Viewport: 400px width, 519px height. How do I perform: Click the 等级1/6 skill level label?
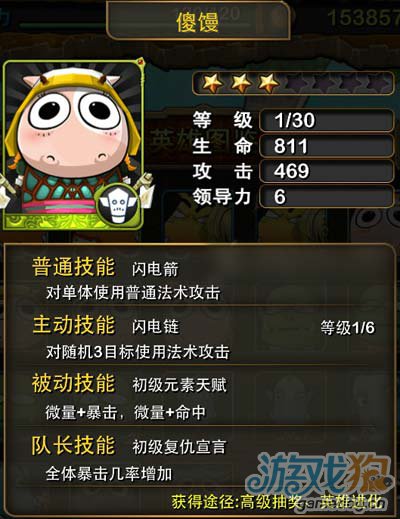click(x=348, y=328)
